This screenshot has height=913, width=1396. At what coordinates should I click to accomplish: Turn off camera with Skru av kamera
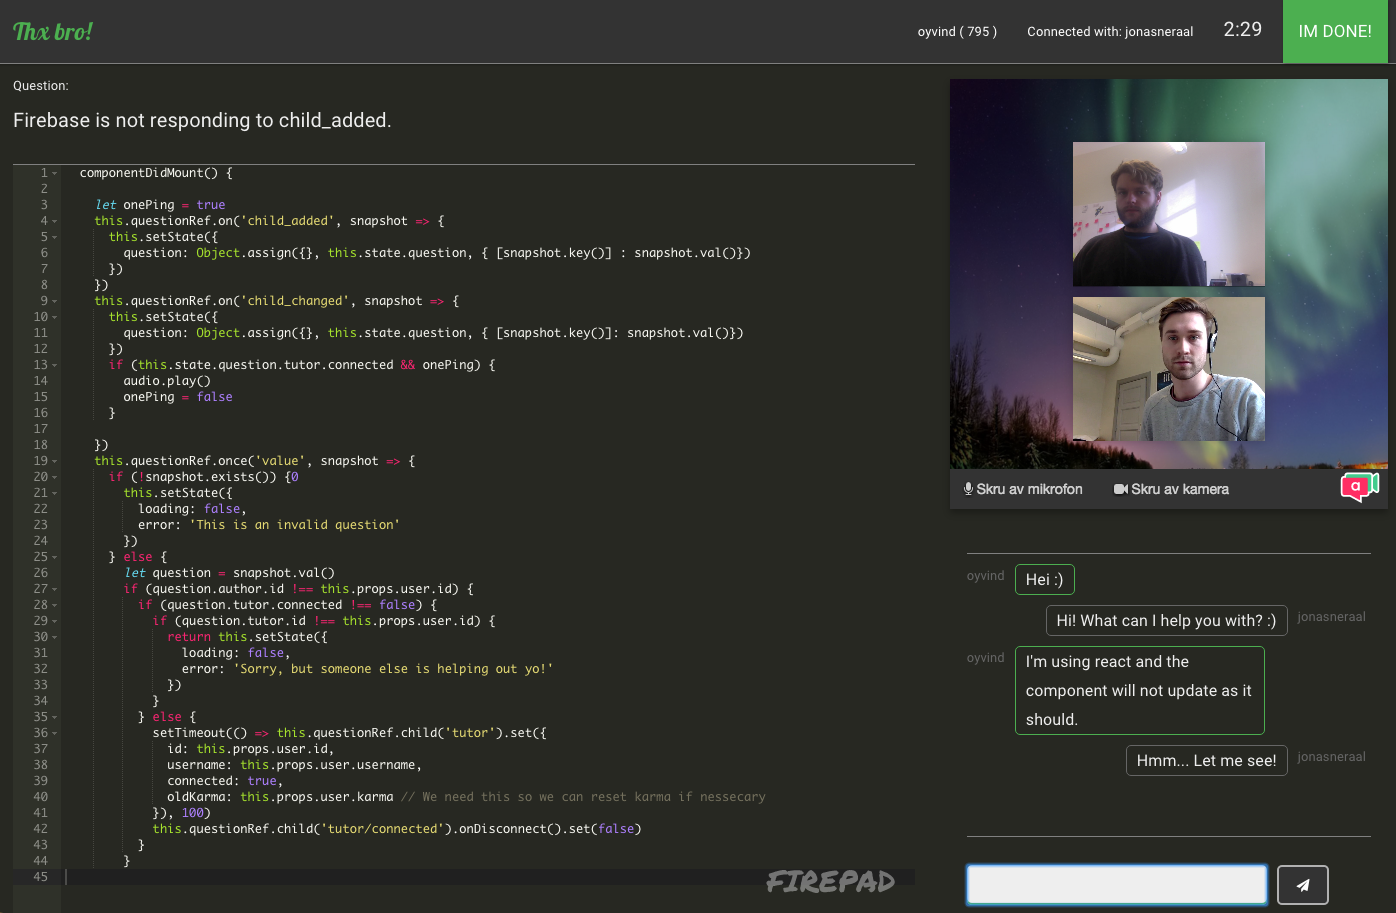[x=1171, y=489]
